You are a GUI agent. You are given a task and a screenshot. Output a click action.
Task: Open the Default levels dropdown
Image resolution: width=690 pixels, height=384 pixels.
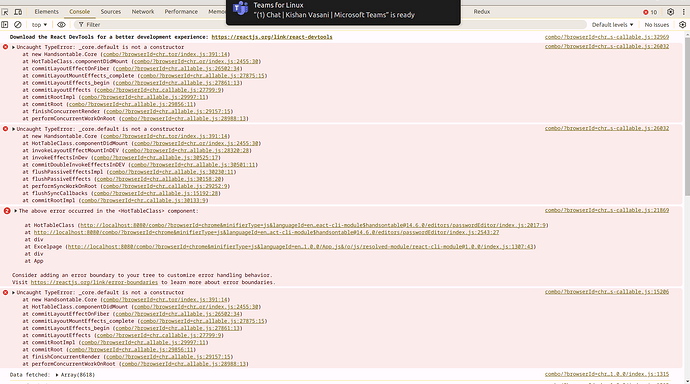click(612, 25)
